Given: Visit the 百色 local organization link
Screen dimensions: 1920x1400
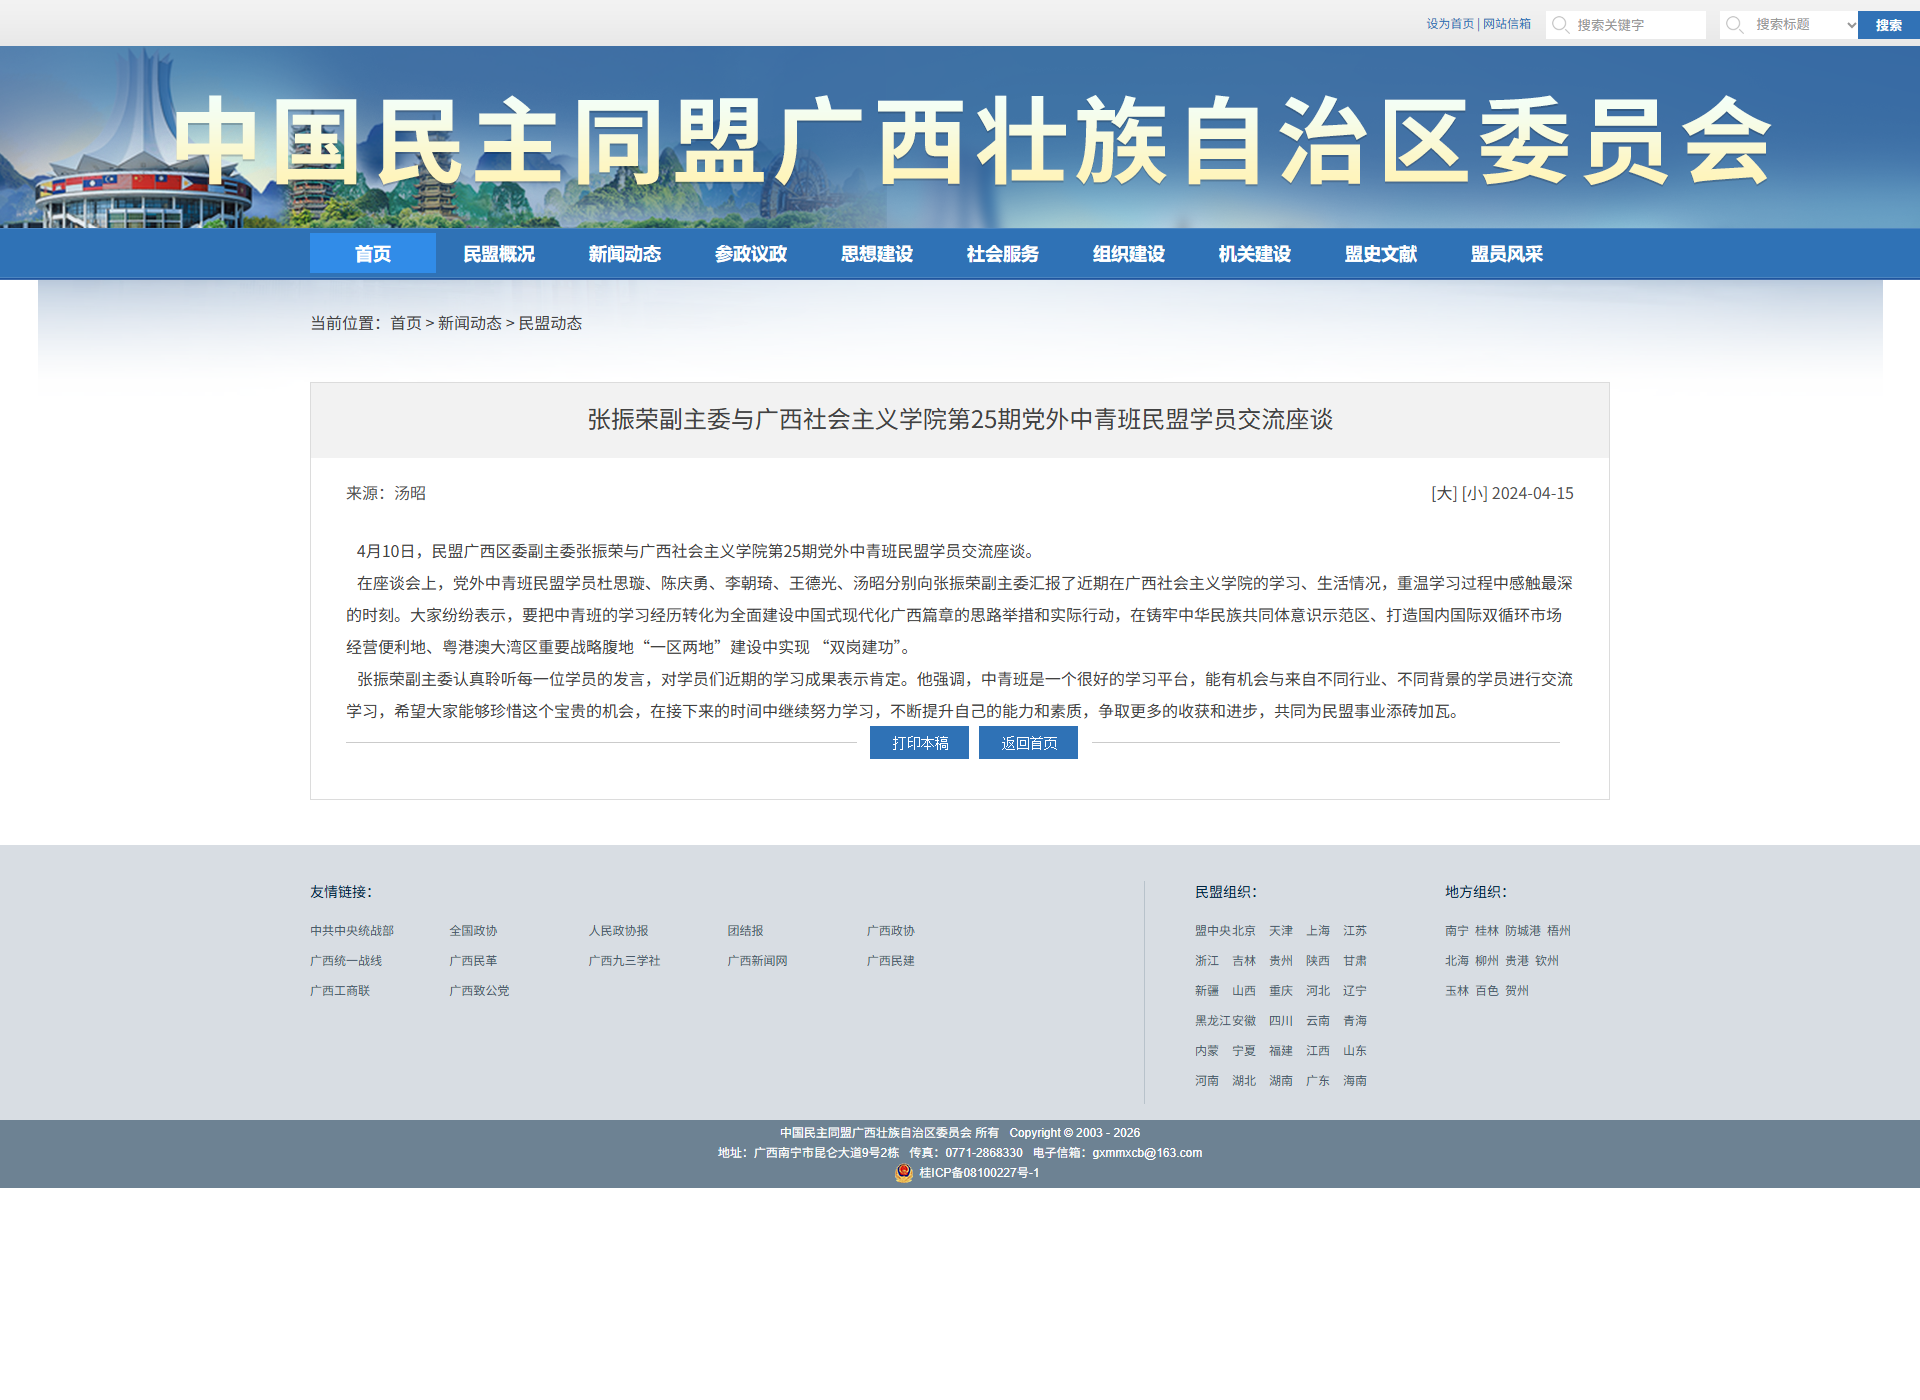Looking at the screenshot, I should coord(1487,991).
